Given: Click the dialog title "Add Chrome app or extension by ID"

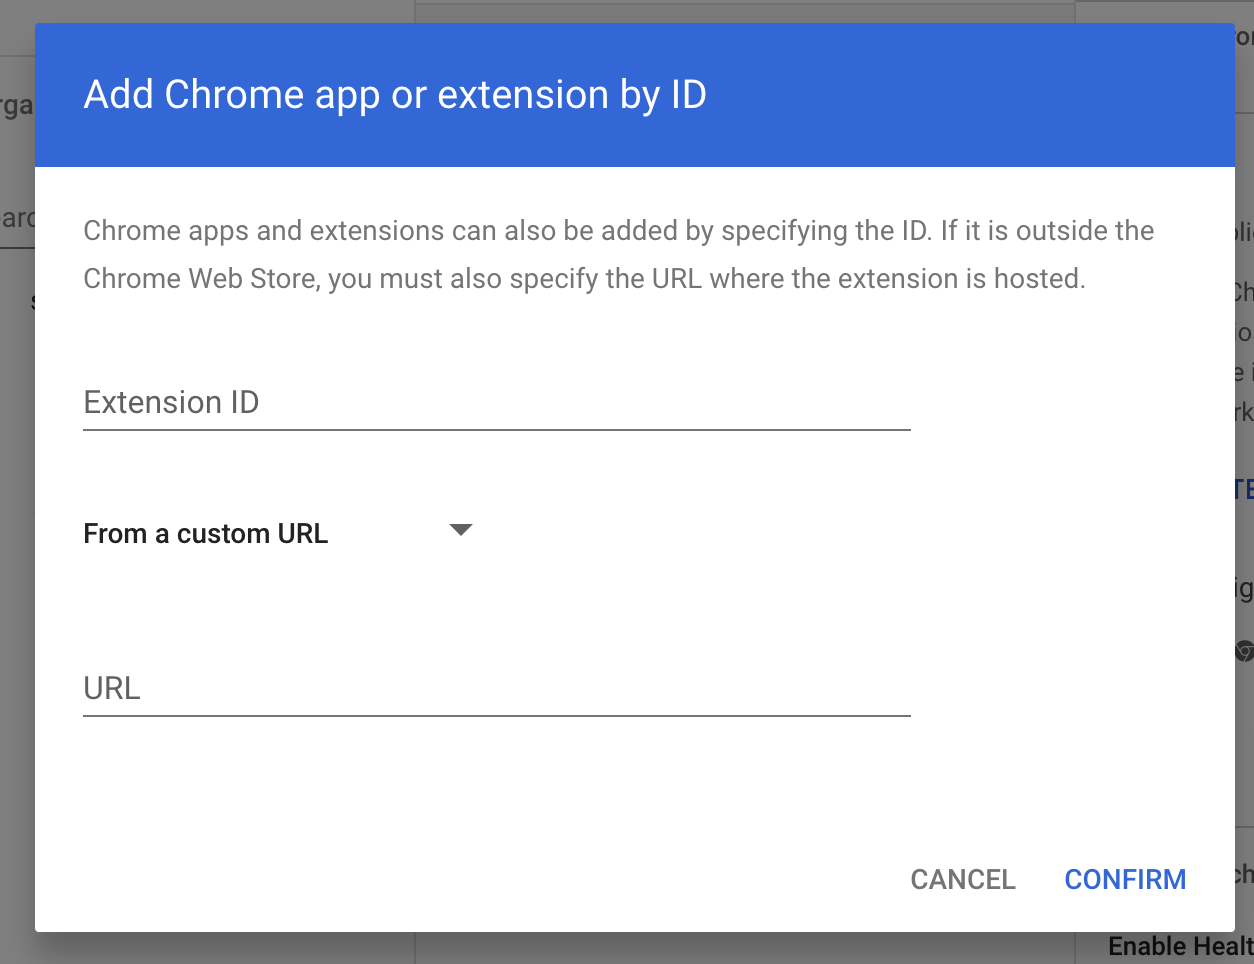Looking at the screenshot, I should point(395,95).
